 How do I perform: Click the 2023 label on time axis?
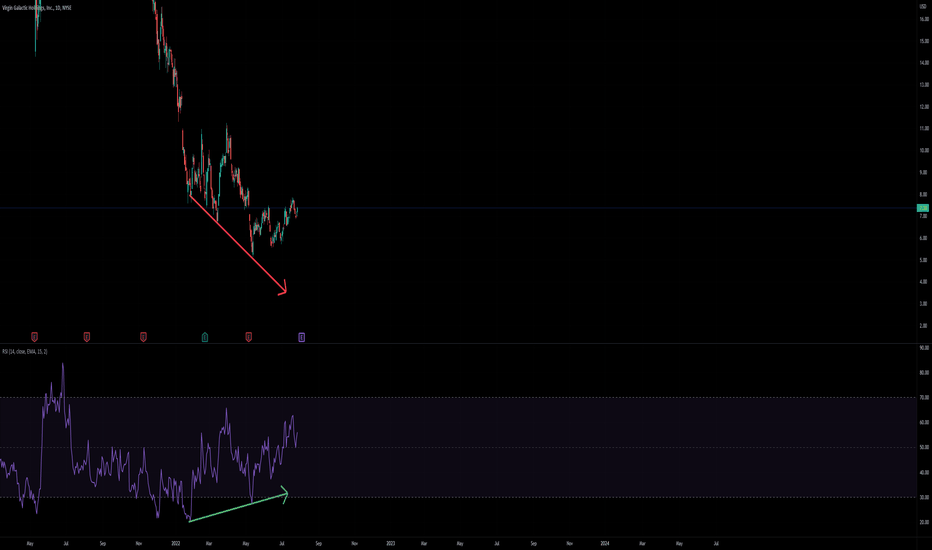391,543
